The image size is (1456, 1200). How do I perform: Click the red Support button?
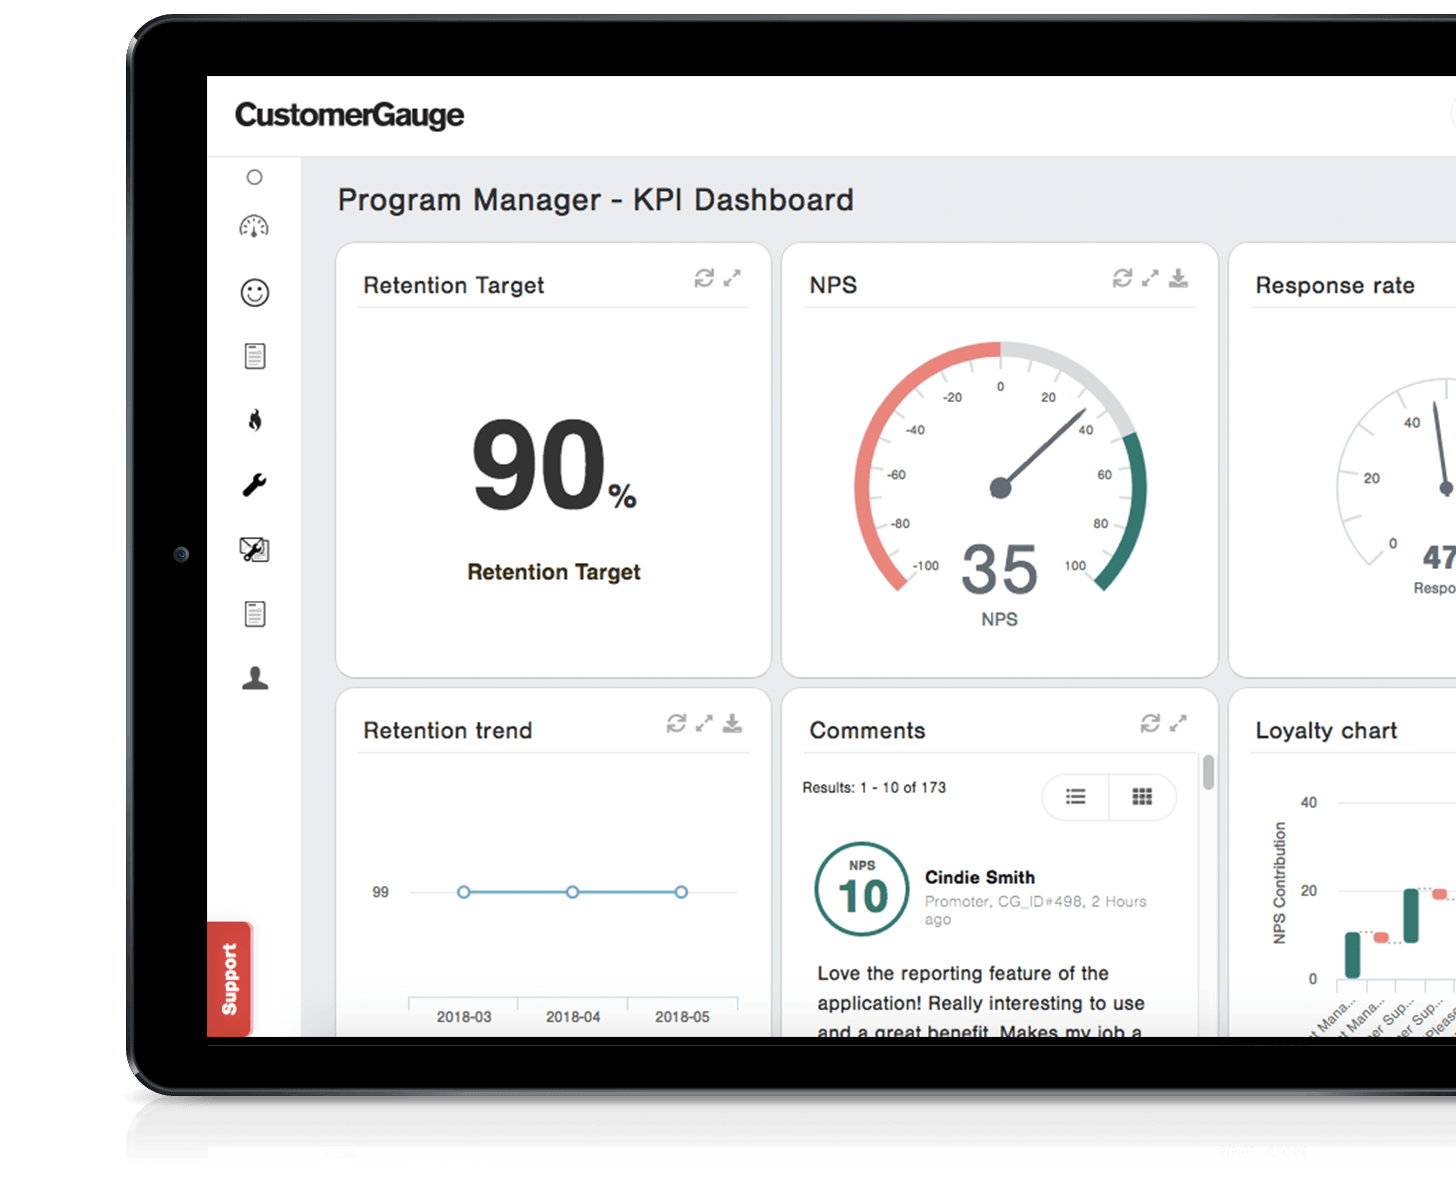pos(230,979)
